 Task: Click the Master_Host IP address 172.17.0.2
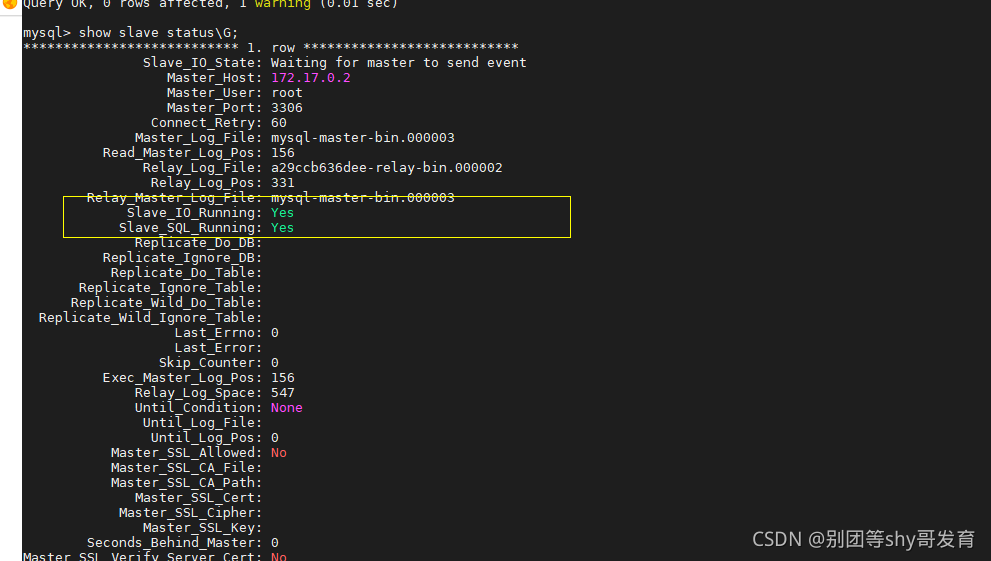coord(310,78)
